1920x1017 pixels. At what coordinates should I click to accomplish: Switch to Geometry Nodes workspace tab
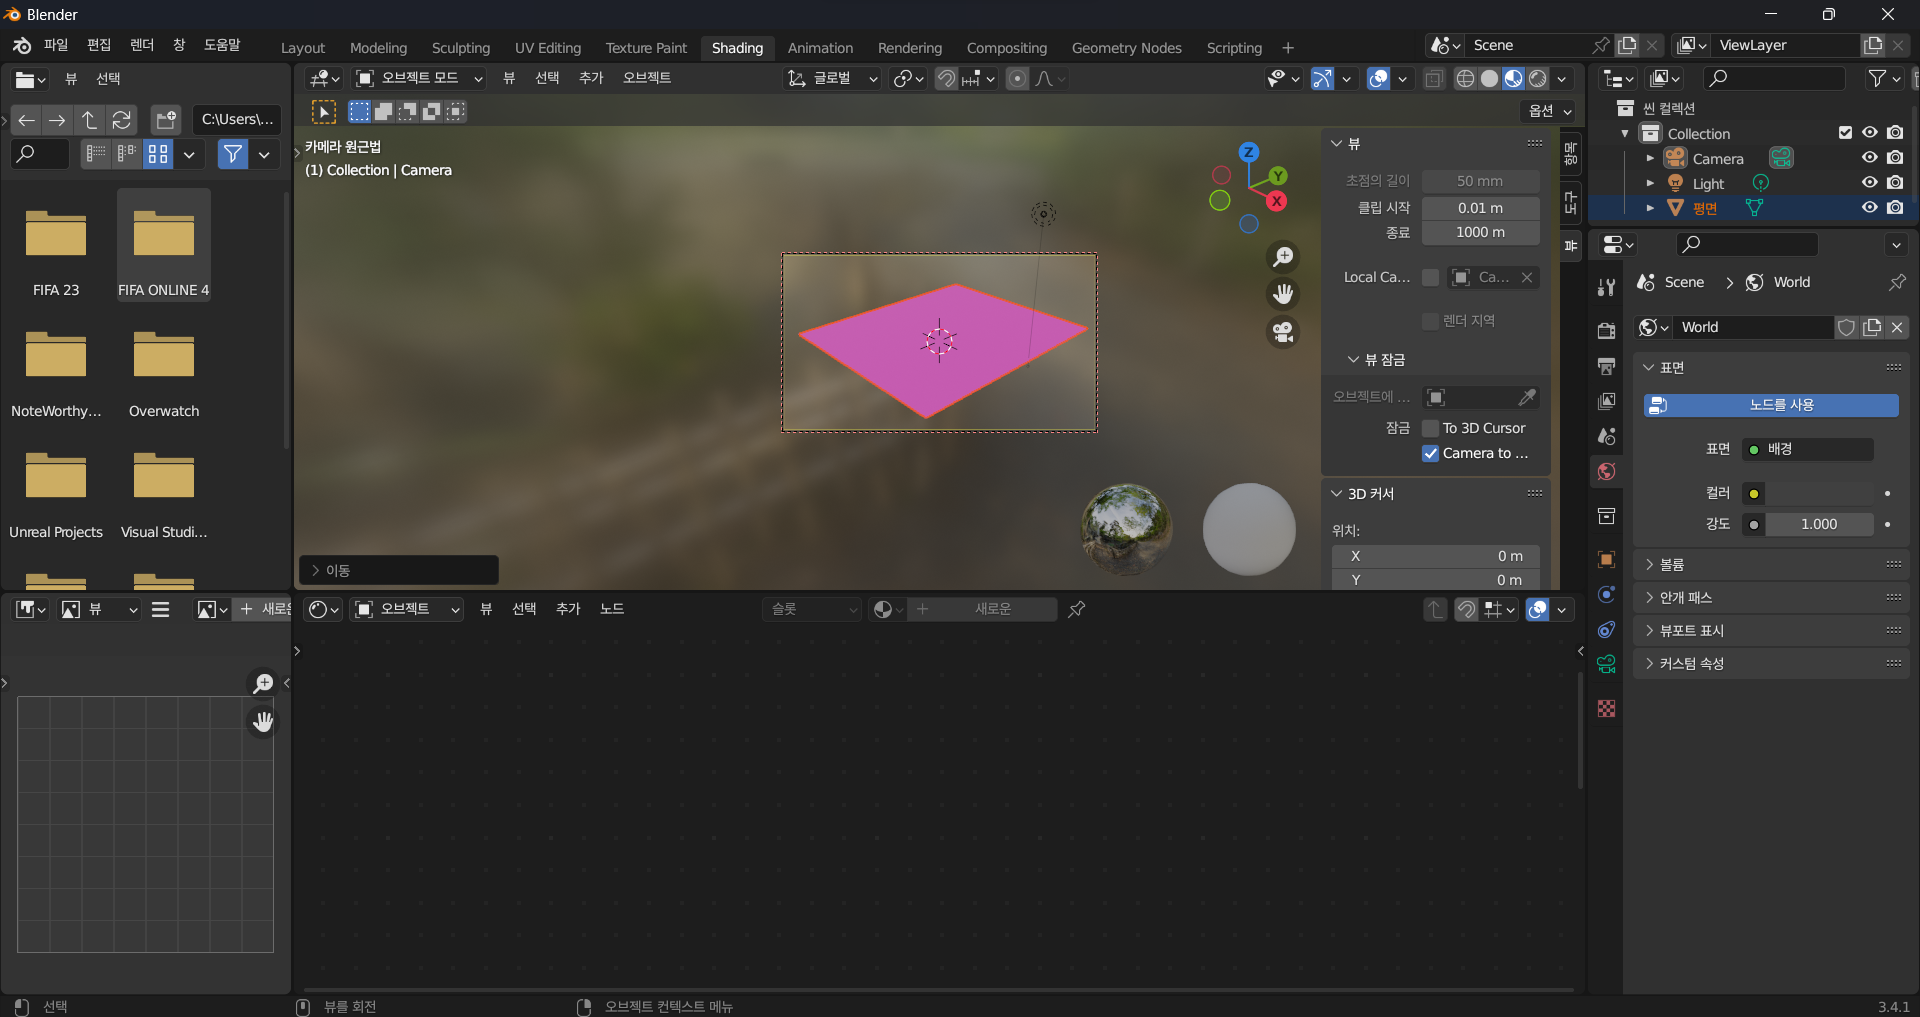[x=1127, y=48]
